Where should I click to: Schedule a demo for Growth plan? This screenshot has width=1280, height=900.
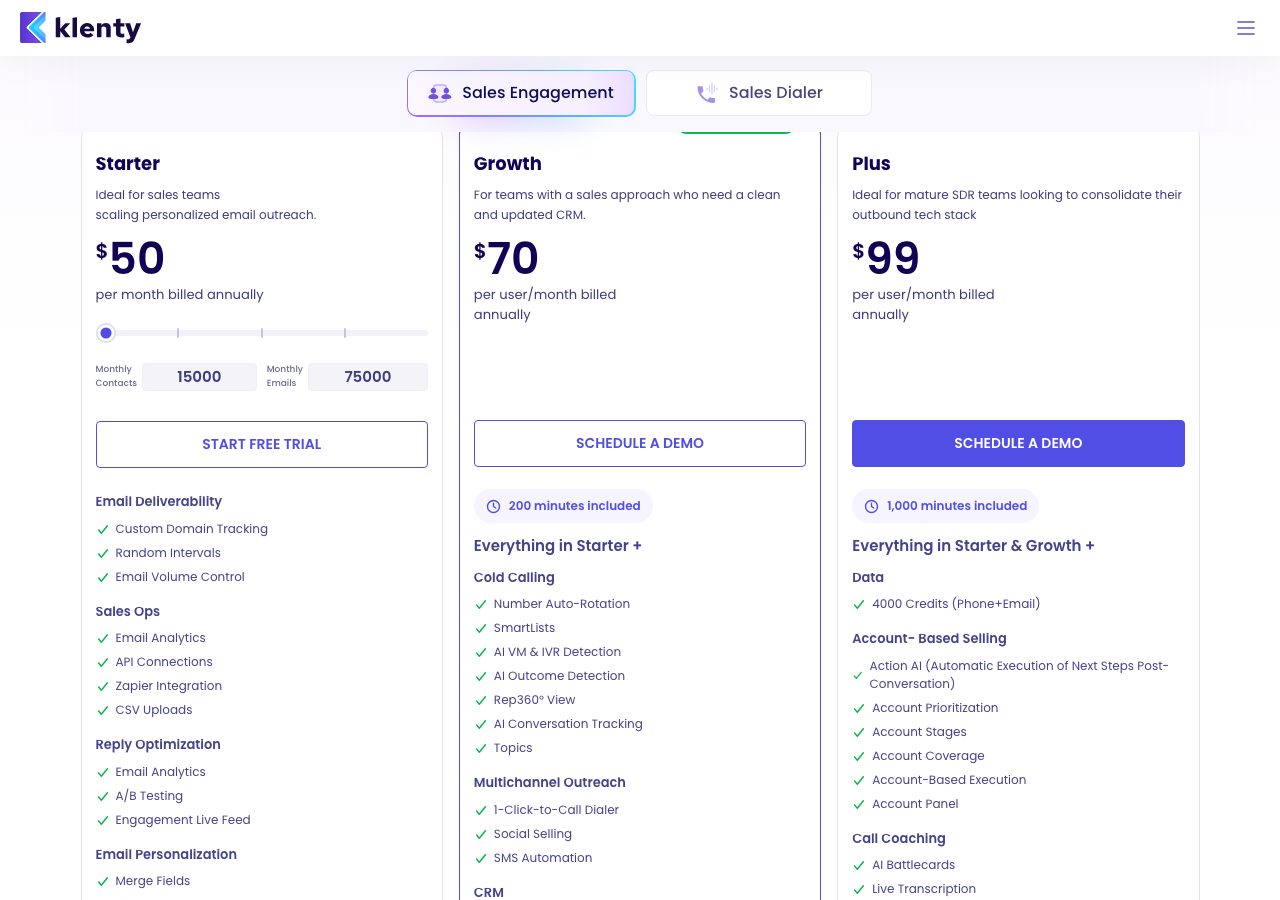pyautogui.click(x=640, y=443)
